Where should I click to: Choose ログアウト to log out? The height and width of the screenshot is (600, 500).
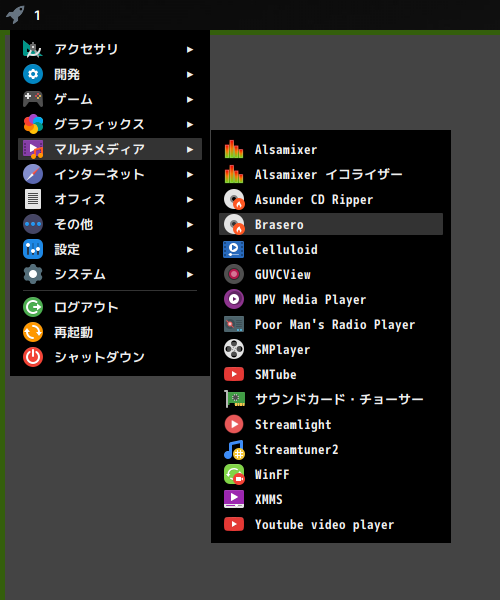click(x=110, y=307)
